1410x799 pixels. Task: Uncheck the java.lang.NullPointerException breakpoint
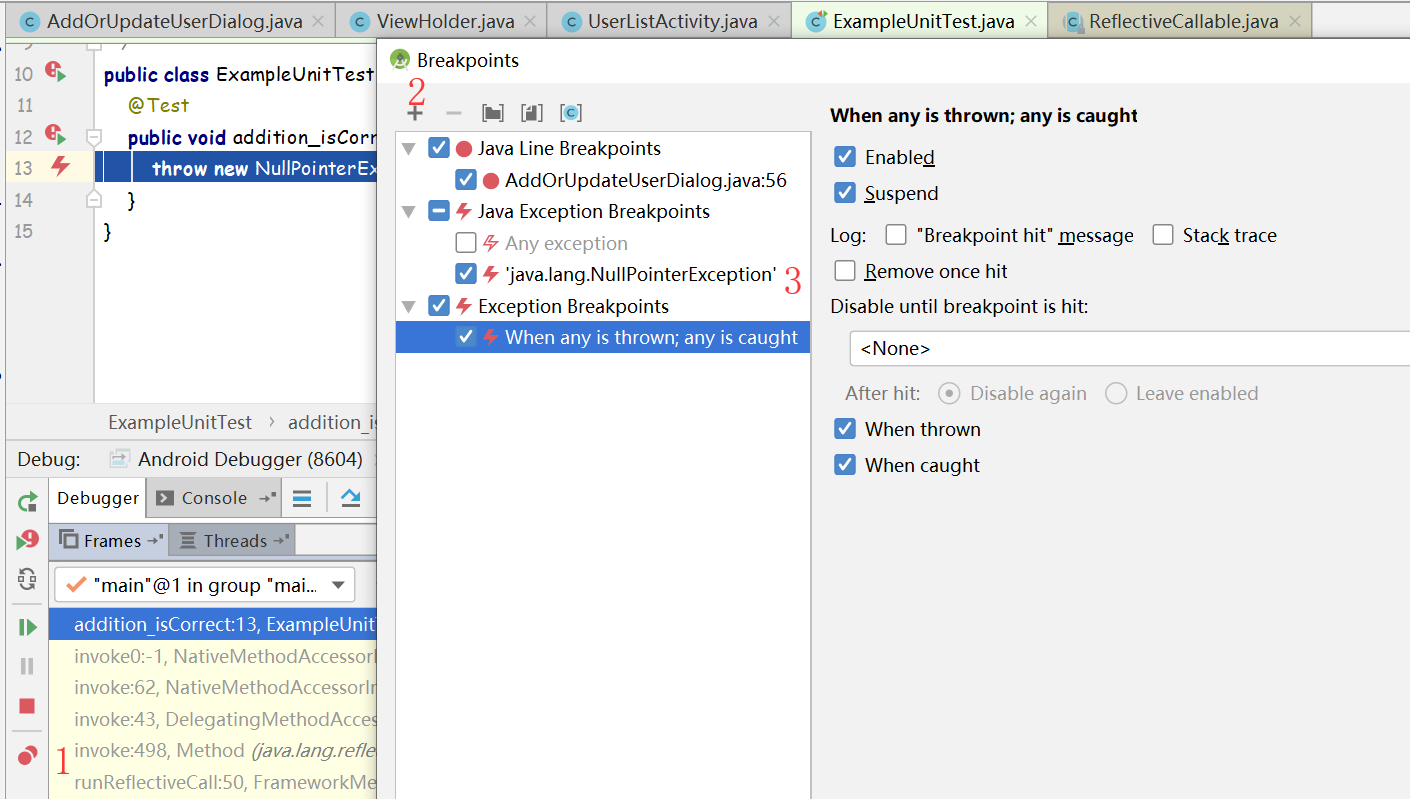click(x=466, y=274)
